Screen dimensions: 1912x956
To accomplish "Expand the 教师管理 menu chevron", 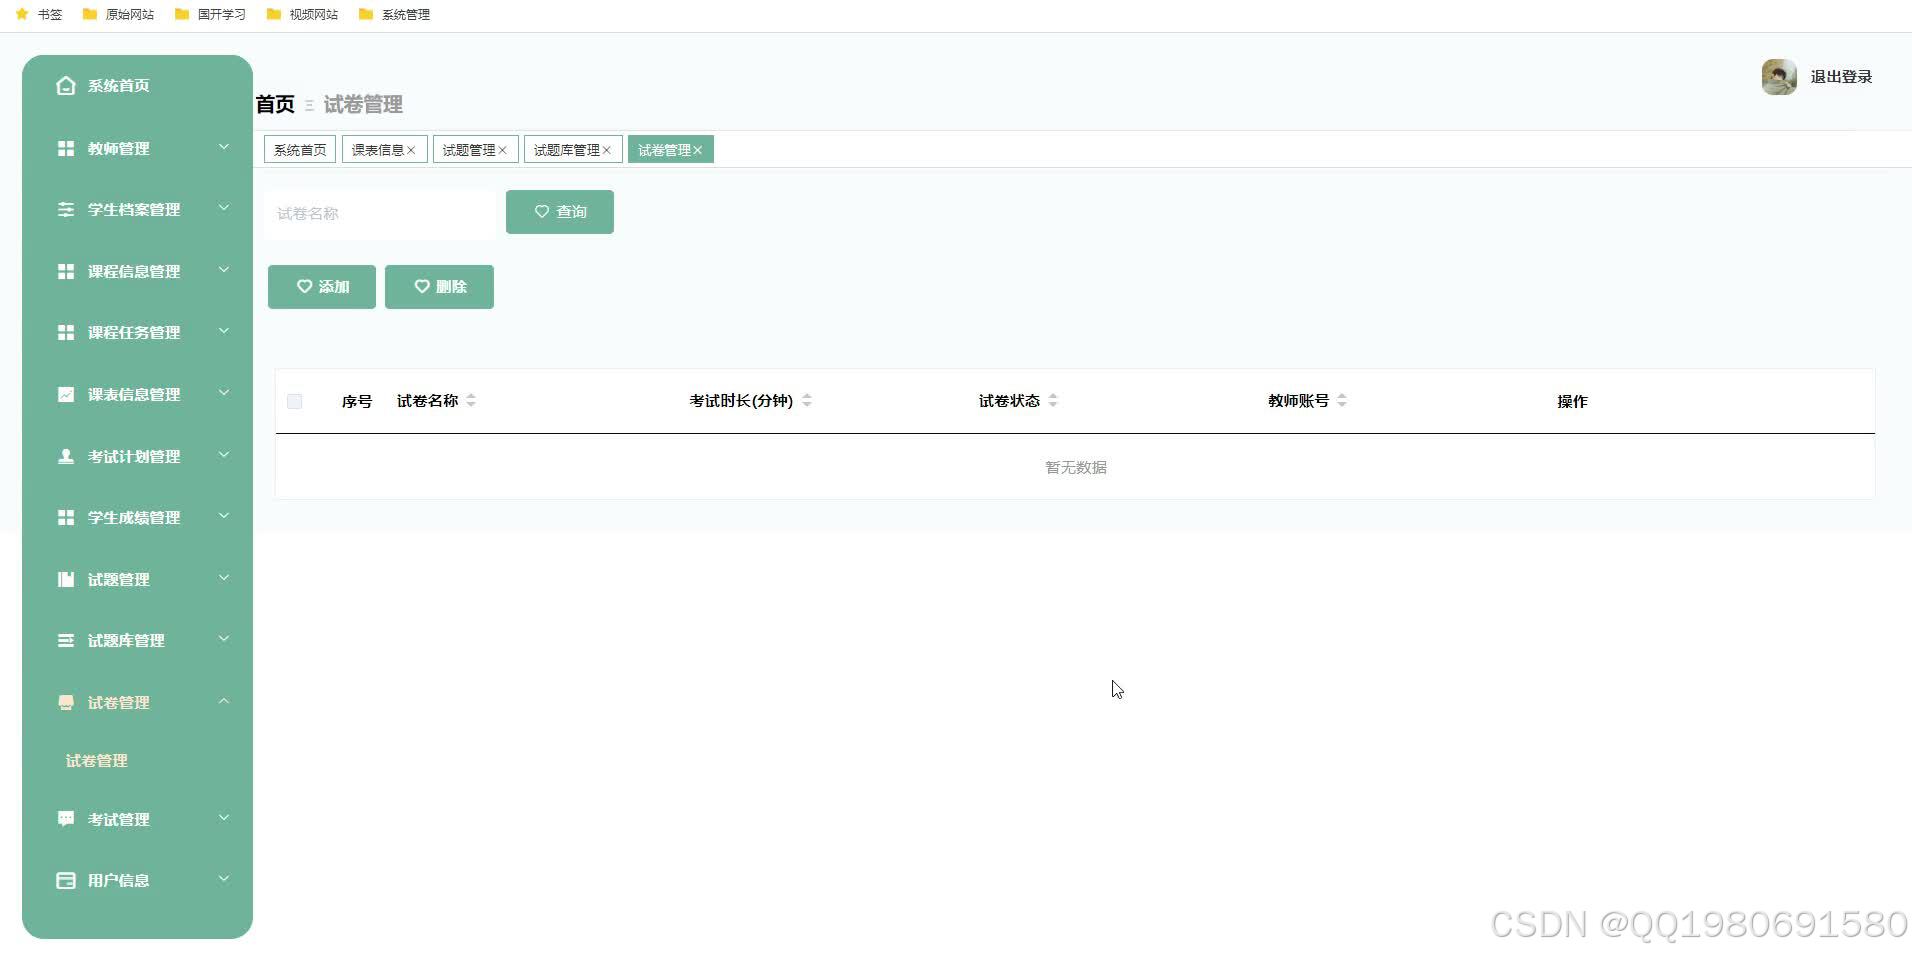I will [x=224, y=147].
